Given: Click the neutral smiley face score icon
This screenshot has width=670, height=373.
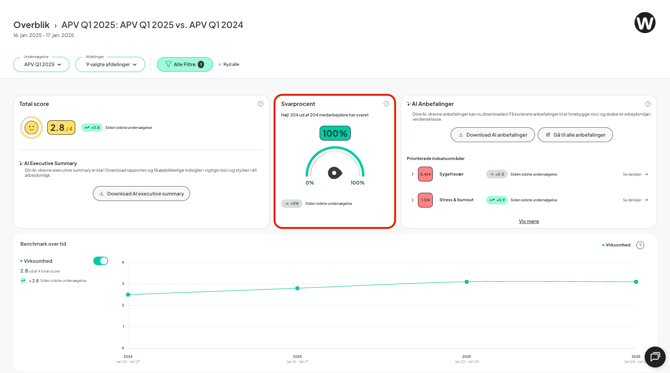Looking at the screenshot, I should click(31, 127).
